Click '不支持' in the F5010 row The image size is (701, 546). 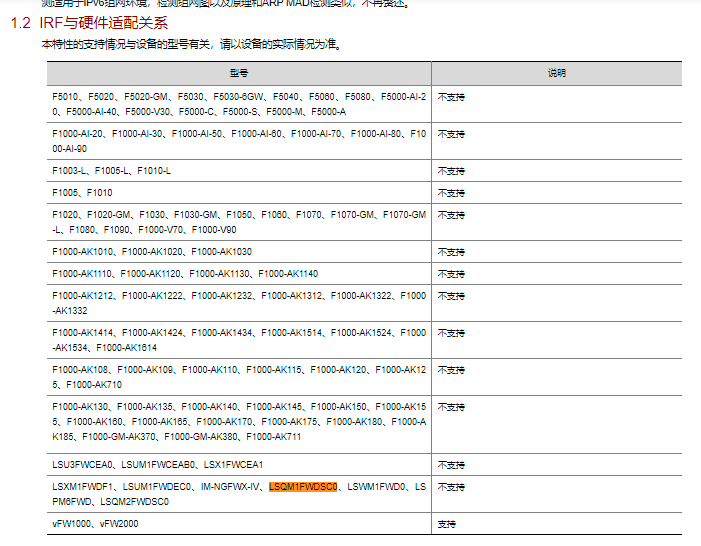[x=451, y=97]
